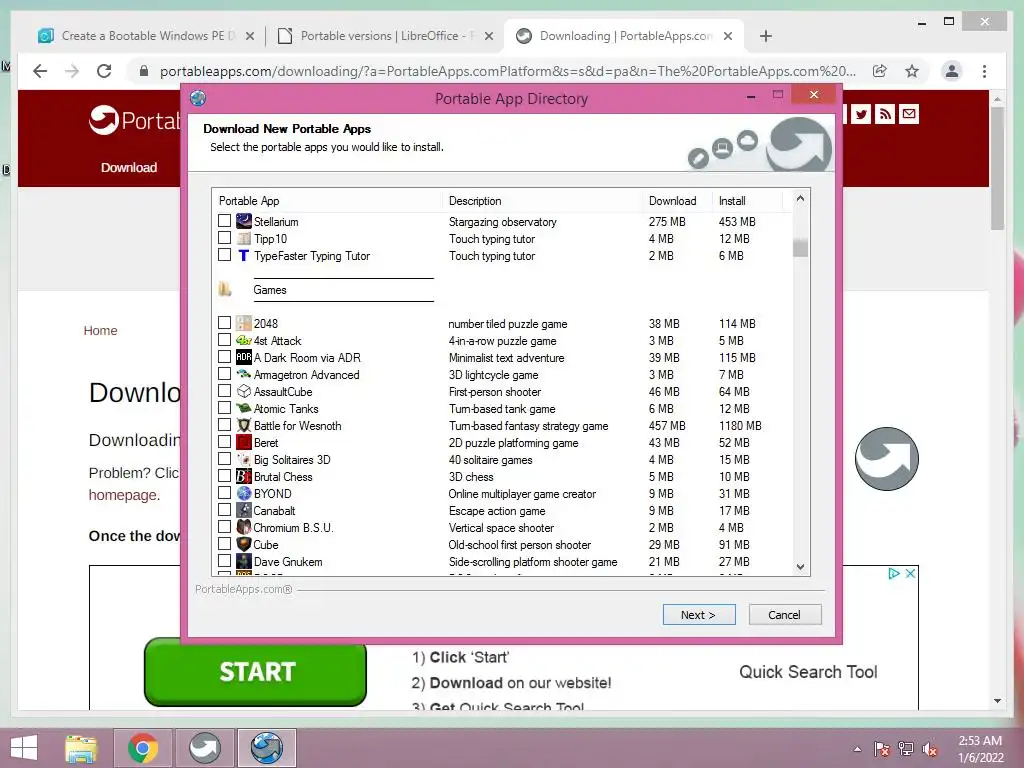
Task: Open File Explorer from taskbar
Action: (x=81, y=748)
